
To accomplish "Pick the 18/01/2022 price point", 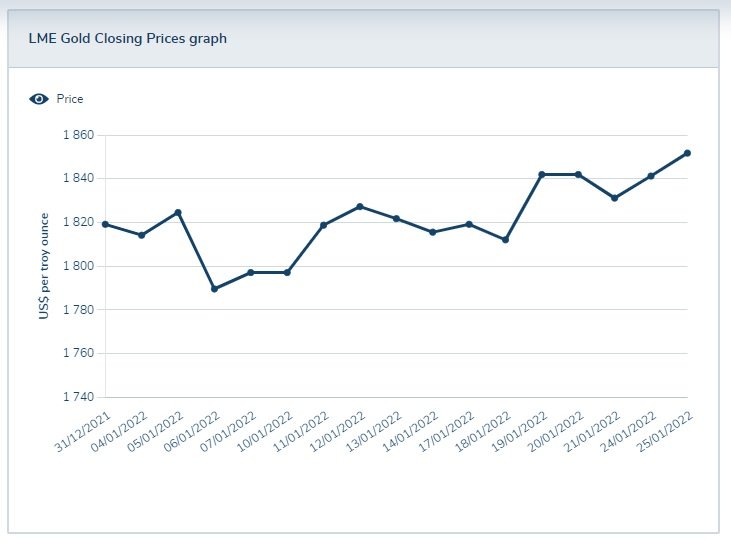I will (x=505, y=240).
